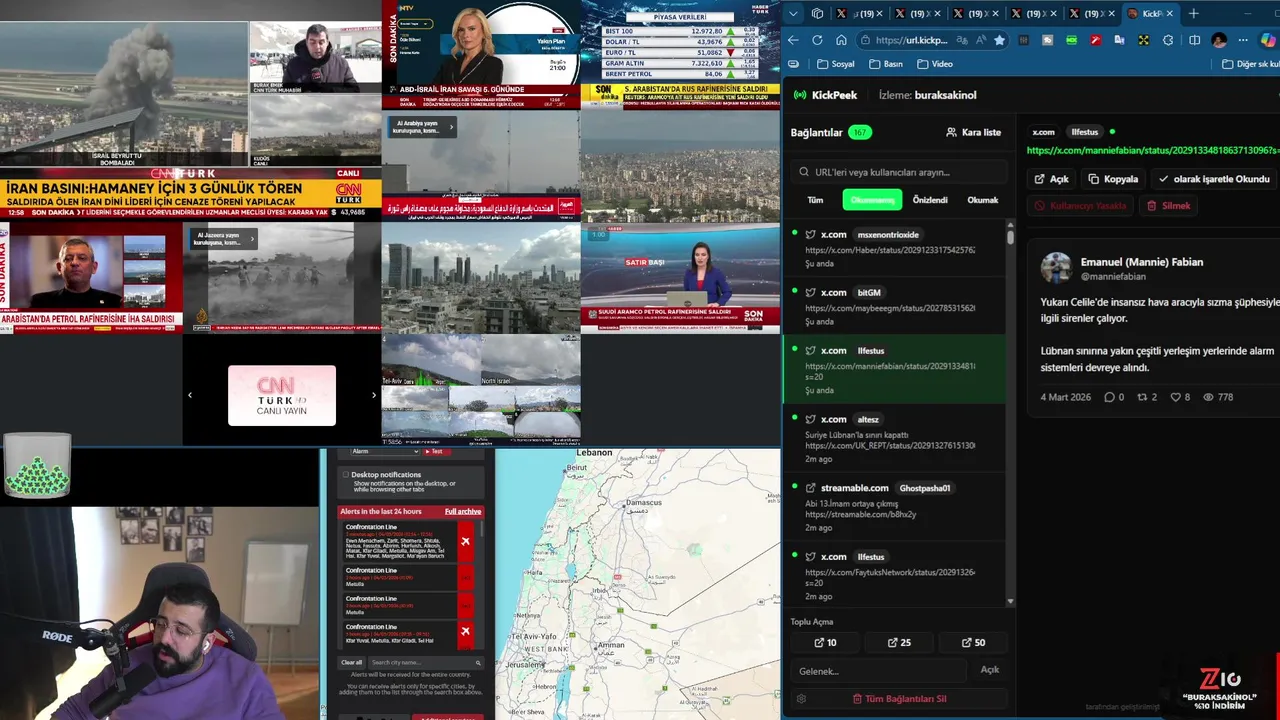Image resolution: width=1280 pixels, height=720 pixels.
Task: Go back in the browser
Action: coord(793,40)
